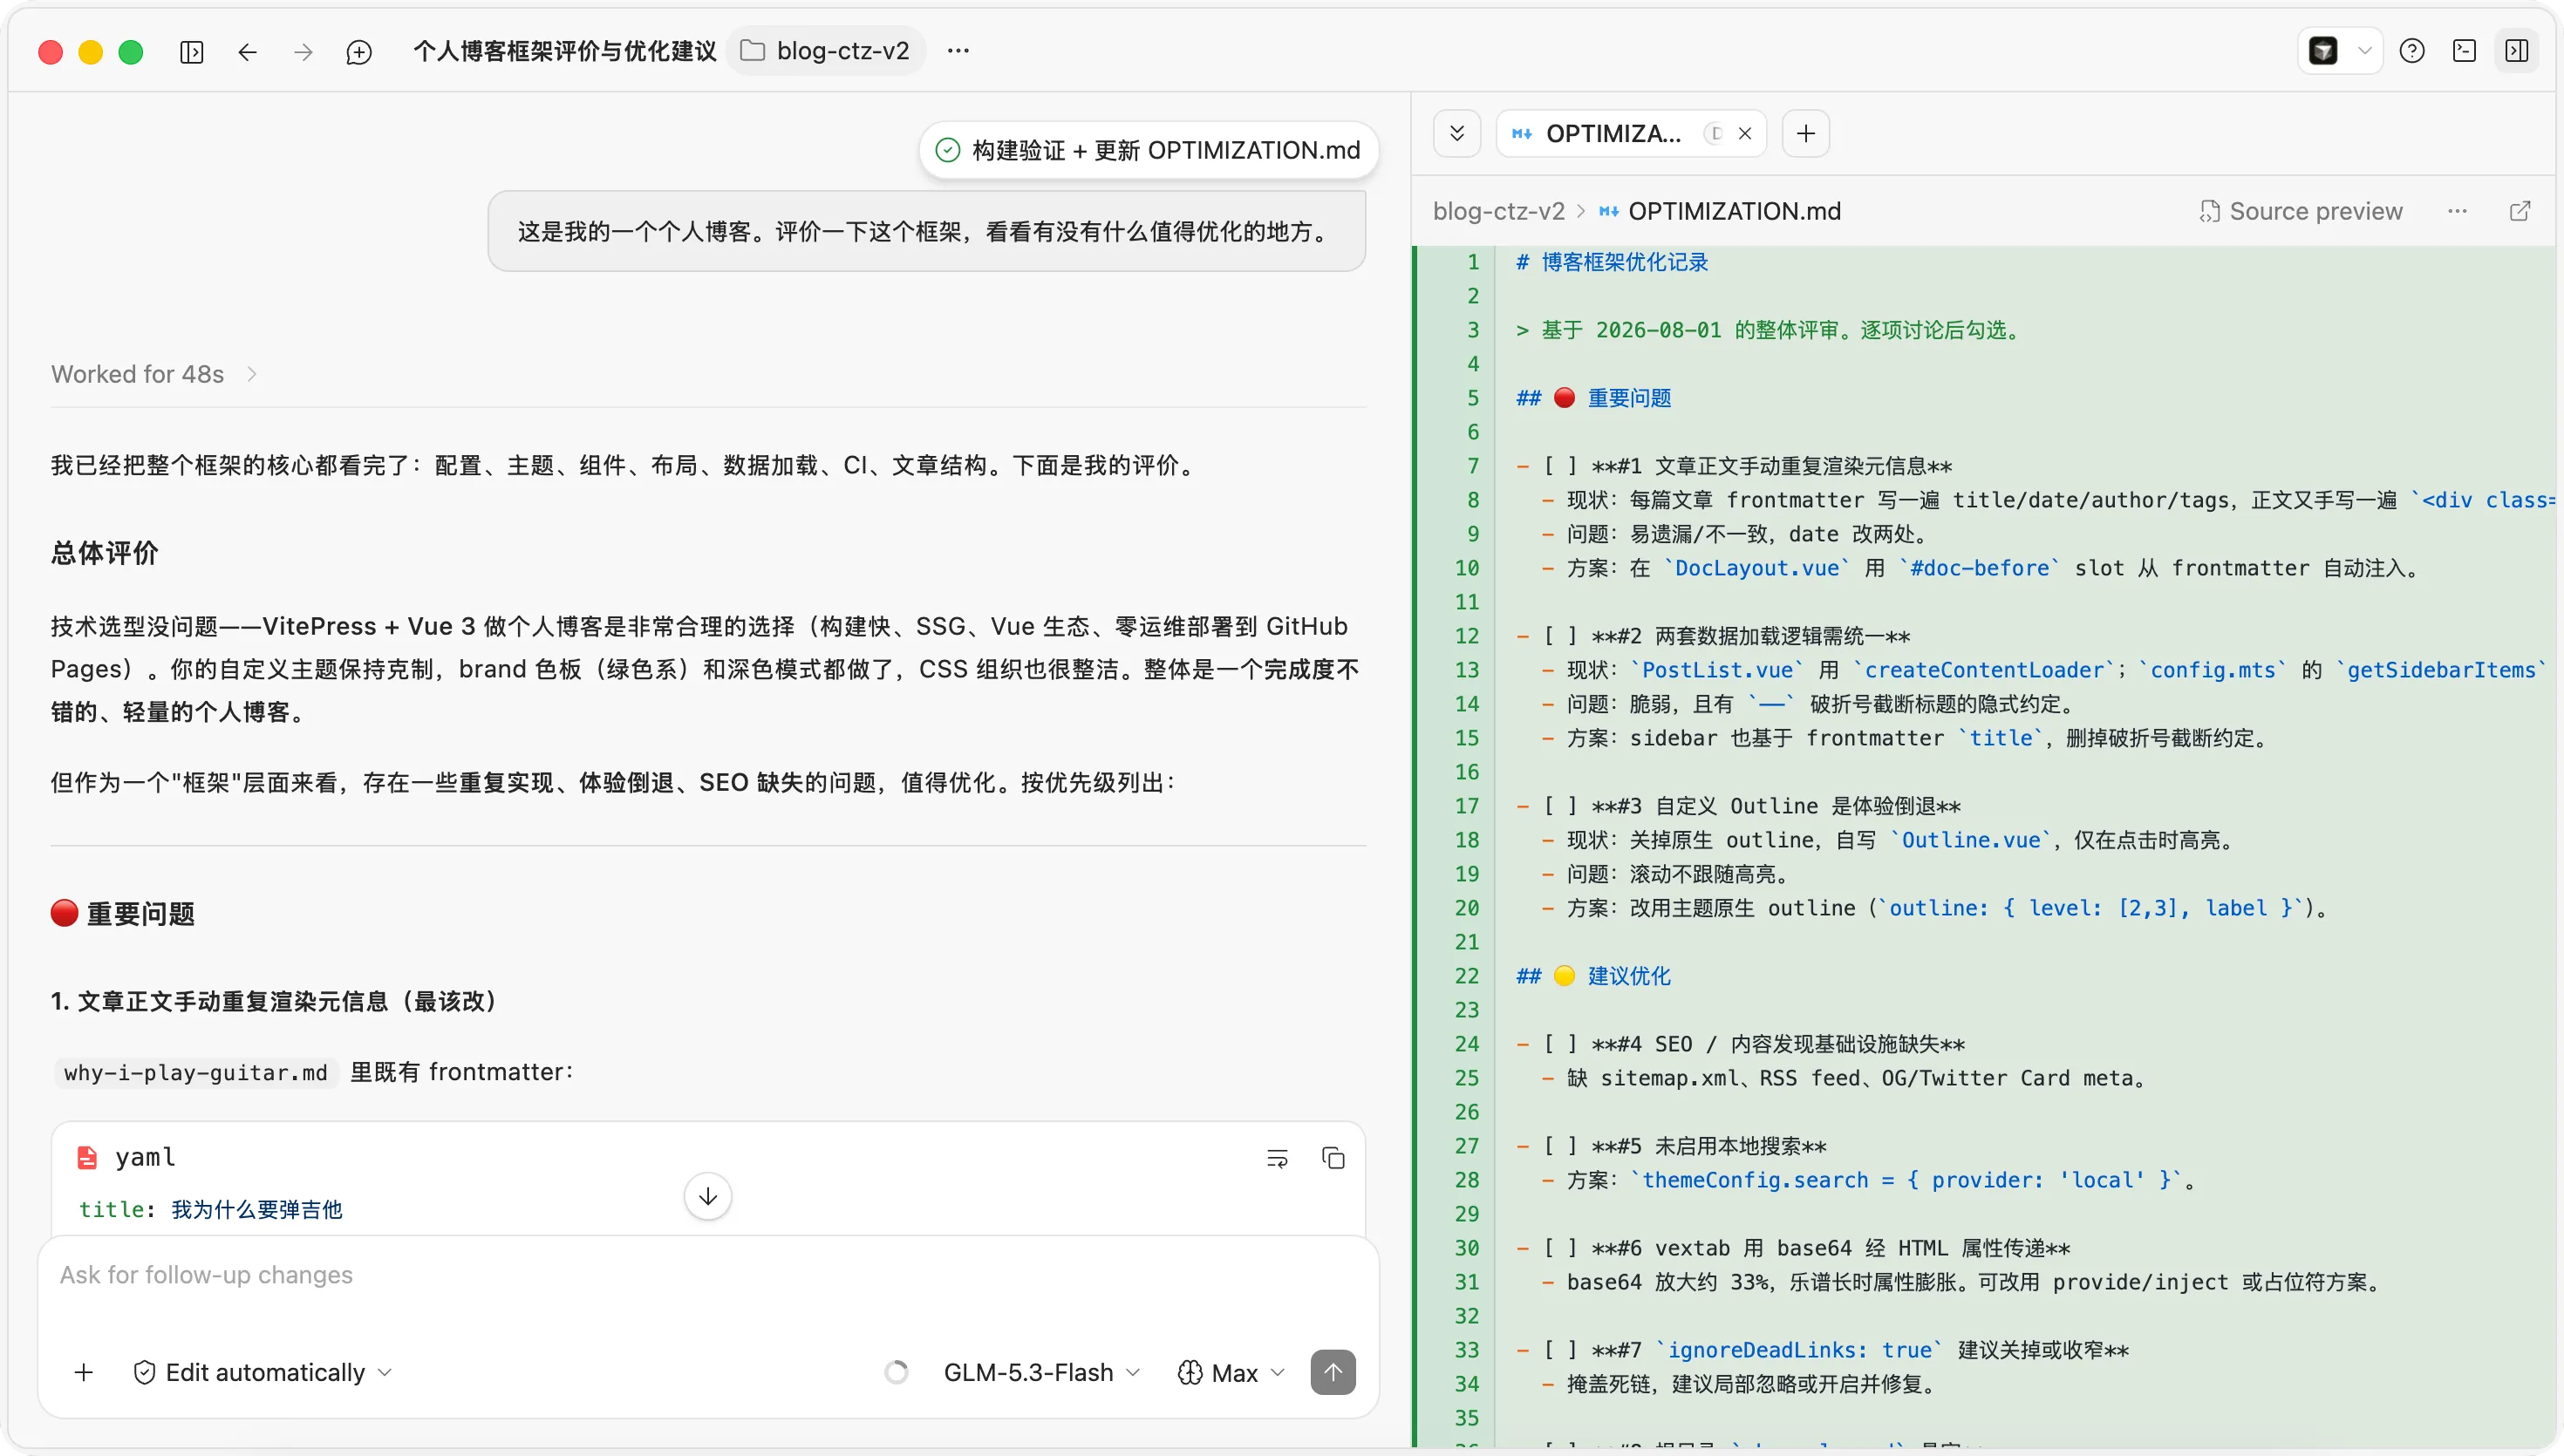Collapse tabs with double chevron button
This screenshot has height=1456, width=2564.
tap(1457, 133)
